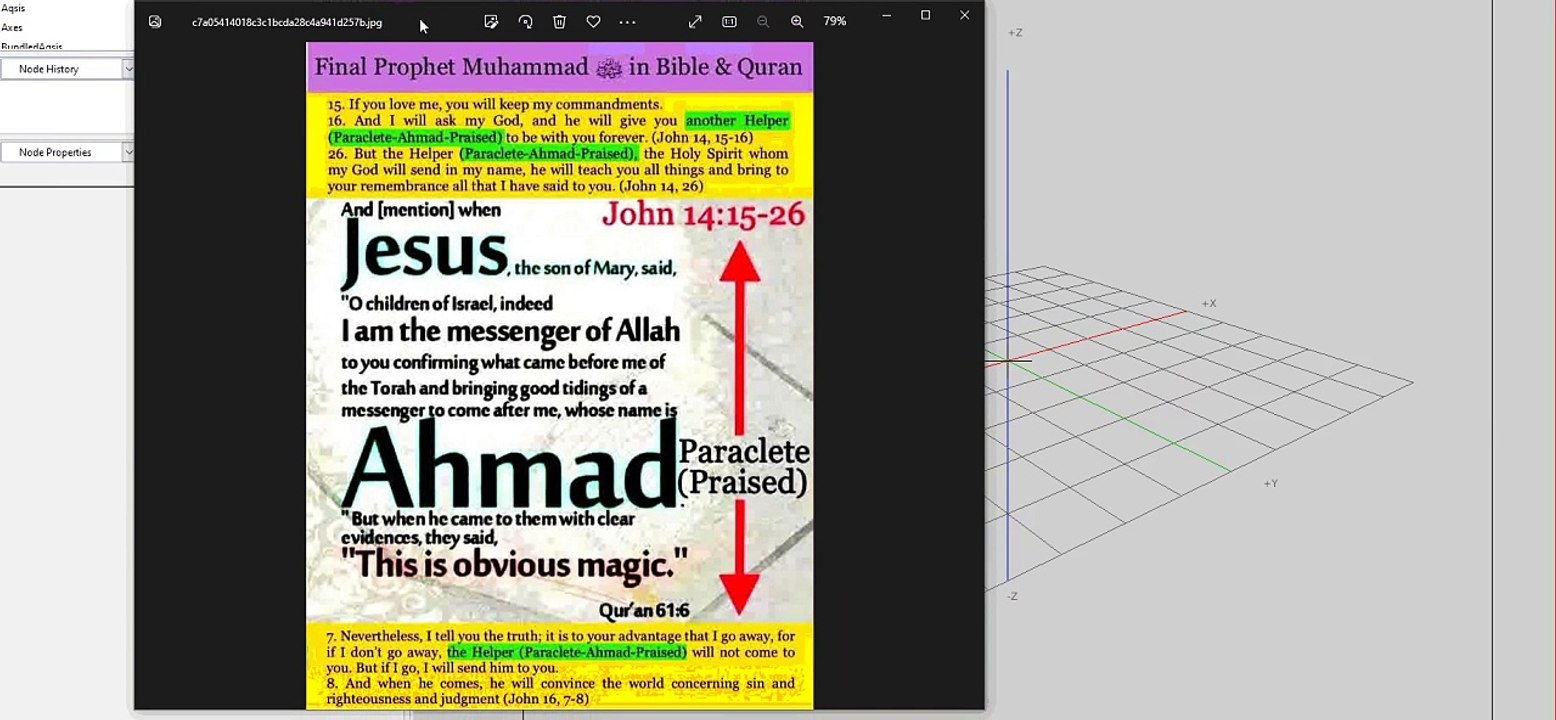Click the +X axis label in 3D viewport
This screenshot has height=720, width=1556.
1209,303
